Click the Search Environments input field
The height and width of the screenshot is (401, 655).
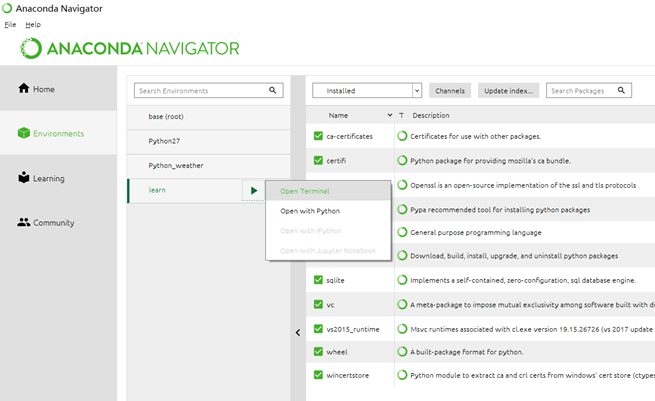click(208, 90)
